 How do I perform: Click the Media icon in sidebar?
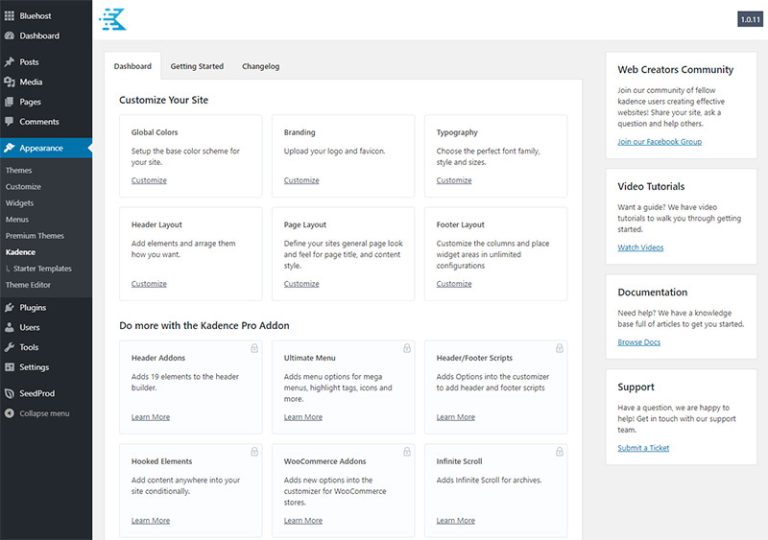pos(9,82)
